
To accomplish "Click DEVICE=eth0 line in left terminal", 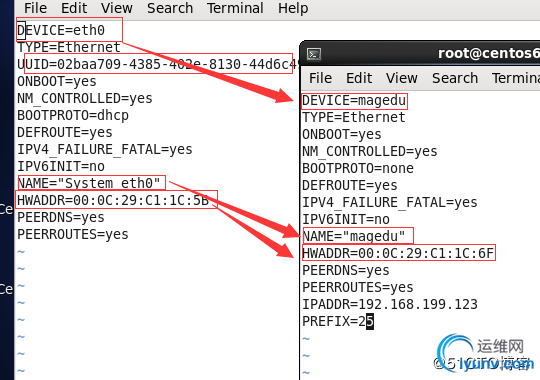I will [x=61, y=30].
